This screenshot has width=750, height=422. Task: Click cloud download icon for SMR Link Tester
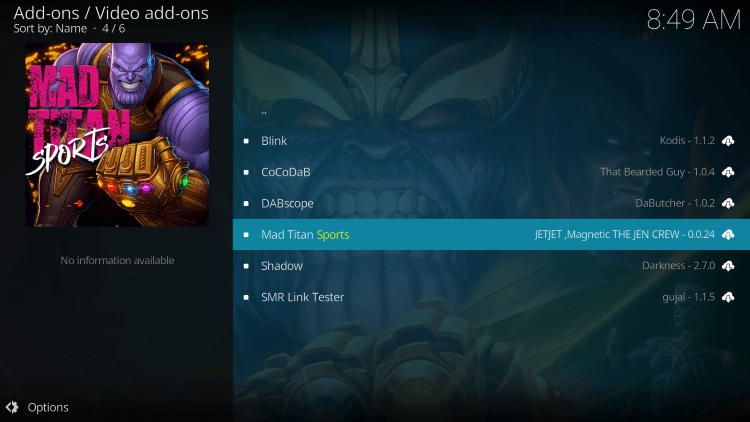coord(728,297)
